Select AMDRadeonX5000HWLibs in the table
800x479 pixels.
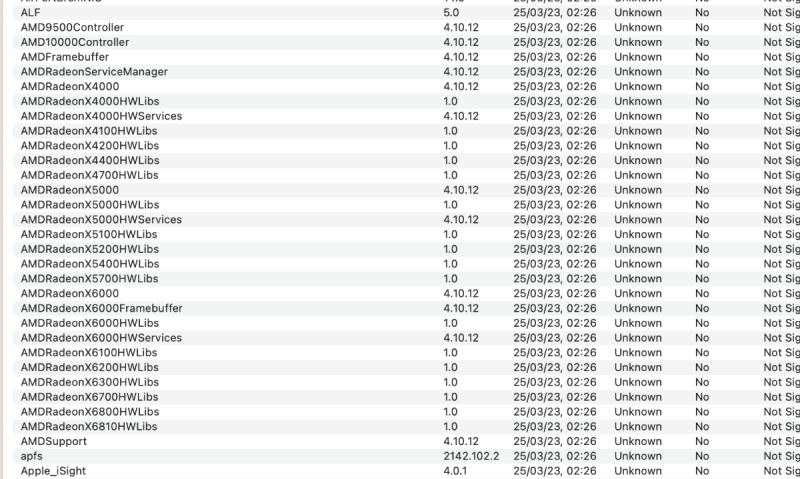pos(90,205)
